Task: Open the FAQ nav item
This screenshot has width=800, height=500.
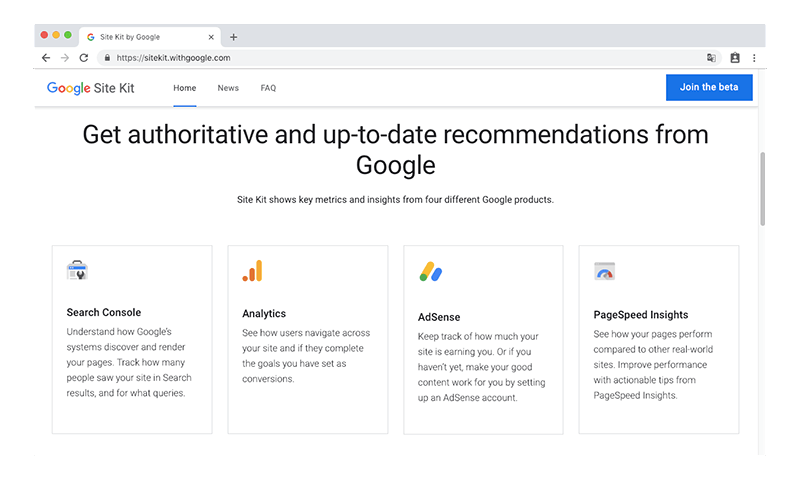Action: pyautogui.click(x=268, y=88)
